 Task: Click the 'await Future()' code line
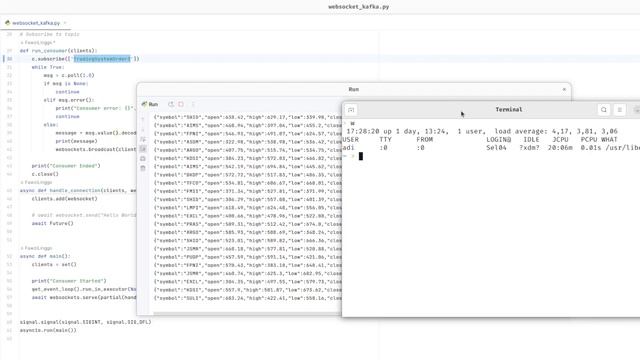(x=53, y=223)
